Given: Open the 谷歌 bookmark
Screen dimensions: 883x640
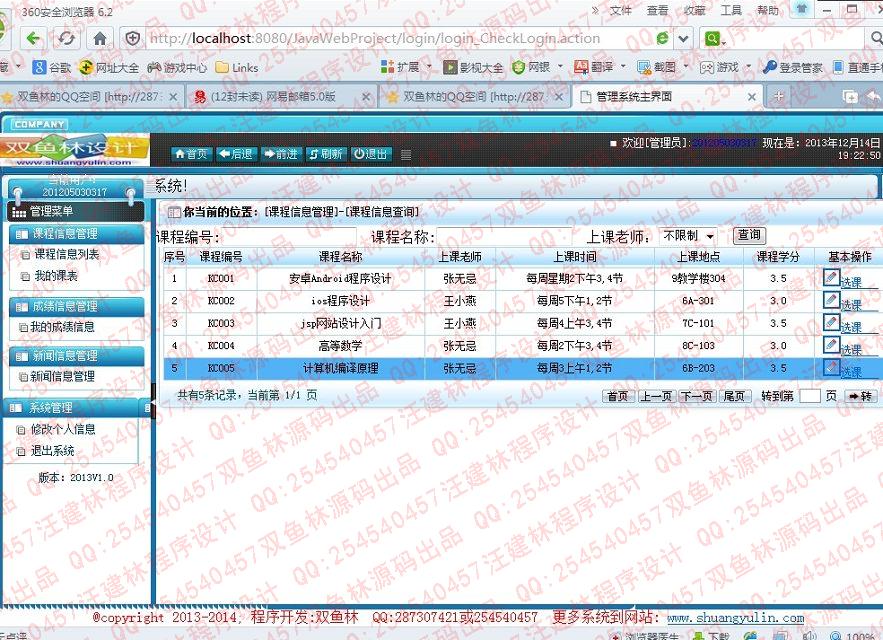Looking at the screenshot, I should [x=52, y=68].
